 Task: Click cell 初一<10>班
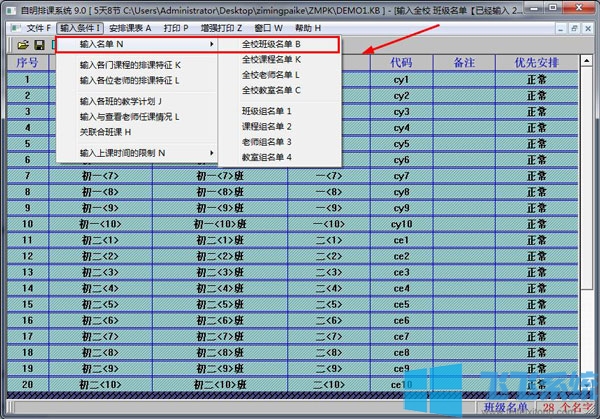tap(220, 224)
